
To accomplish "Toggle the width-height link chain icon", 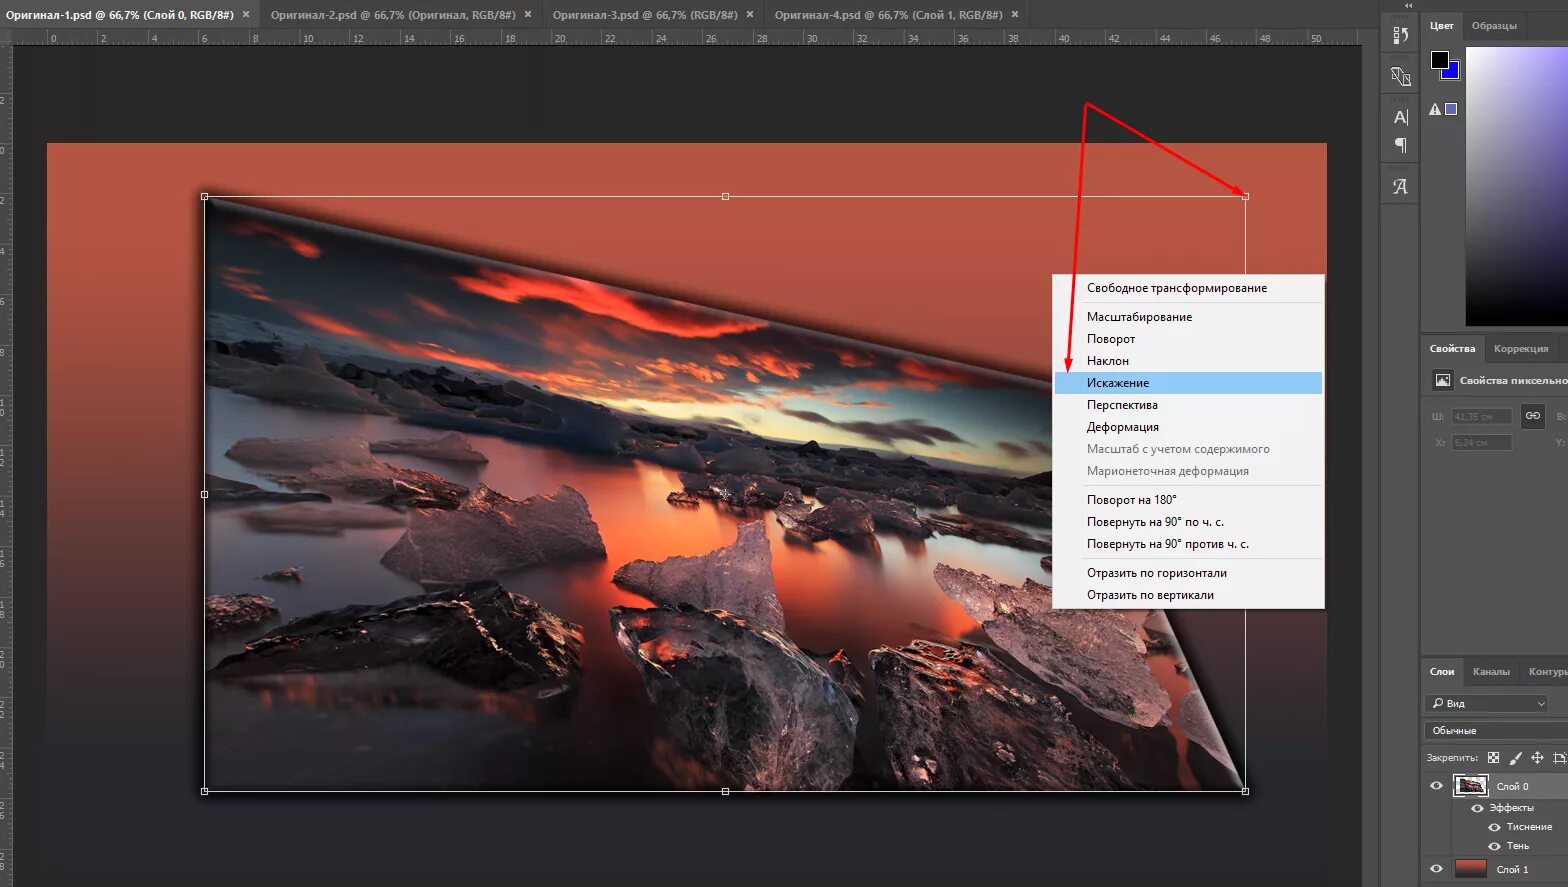I will click(x=1532, y=416).
